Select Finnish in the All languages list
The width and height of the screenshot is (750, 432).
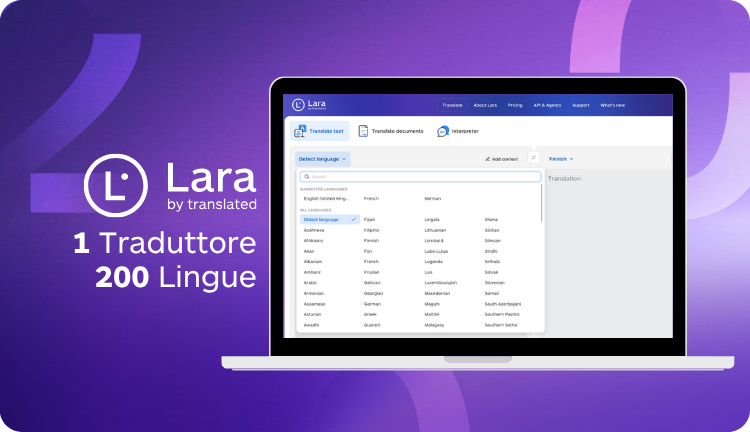tap(371, 241)
